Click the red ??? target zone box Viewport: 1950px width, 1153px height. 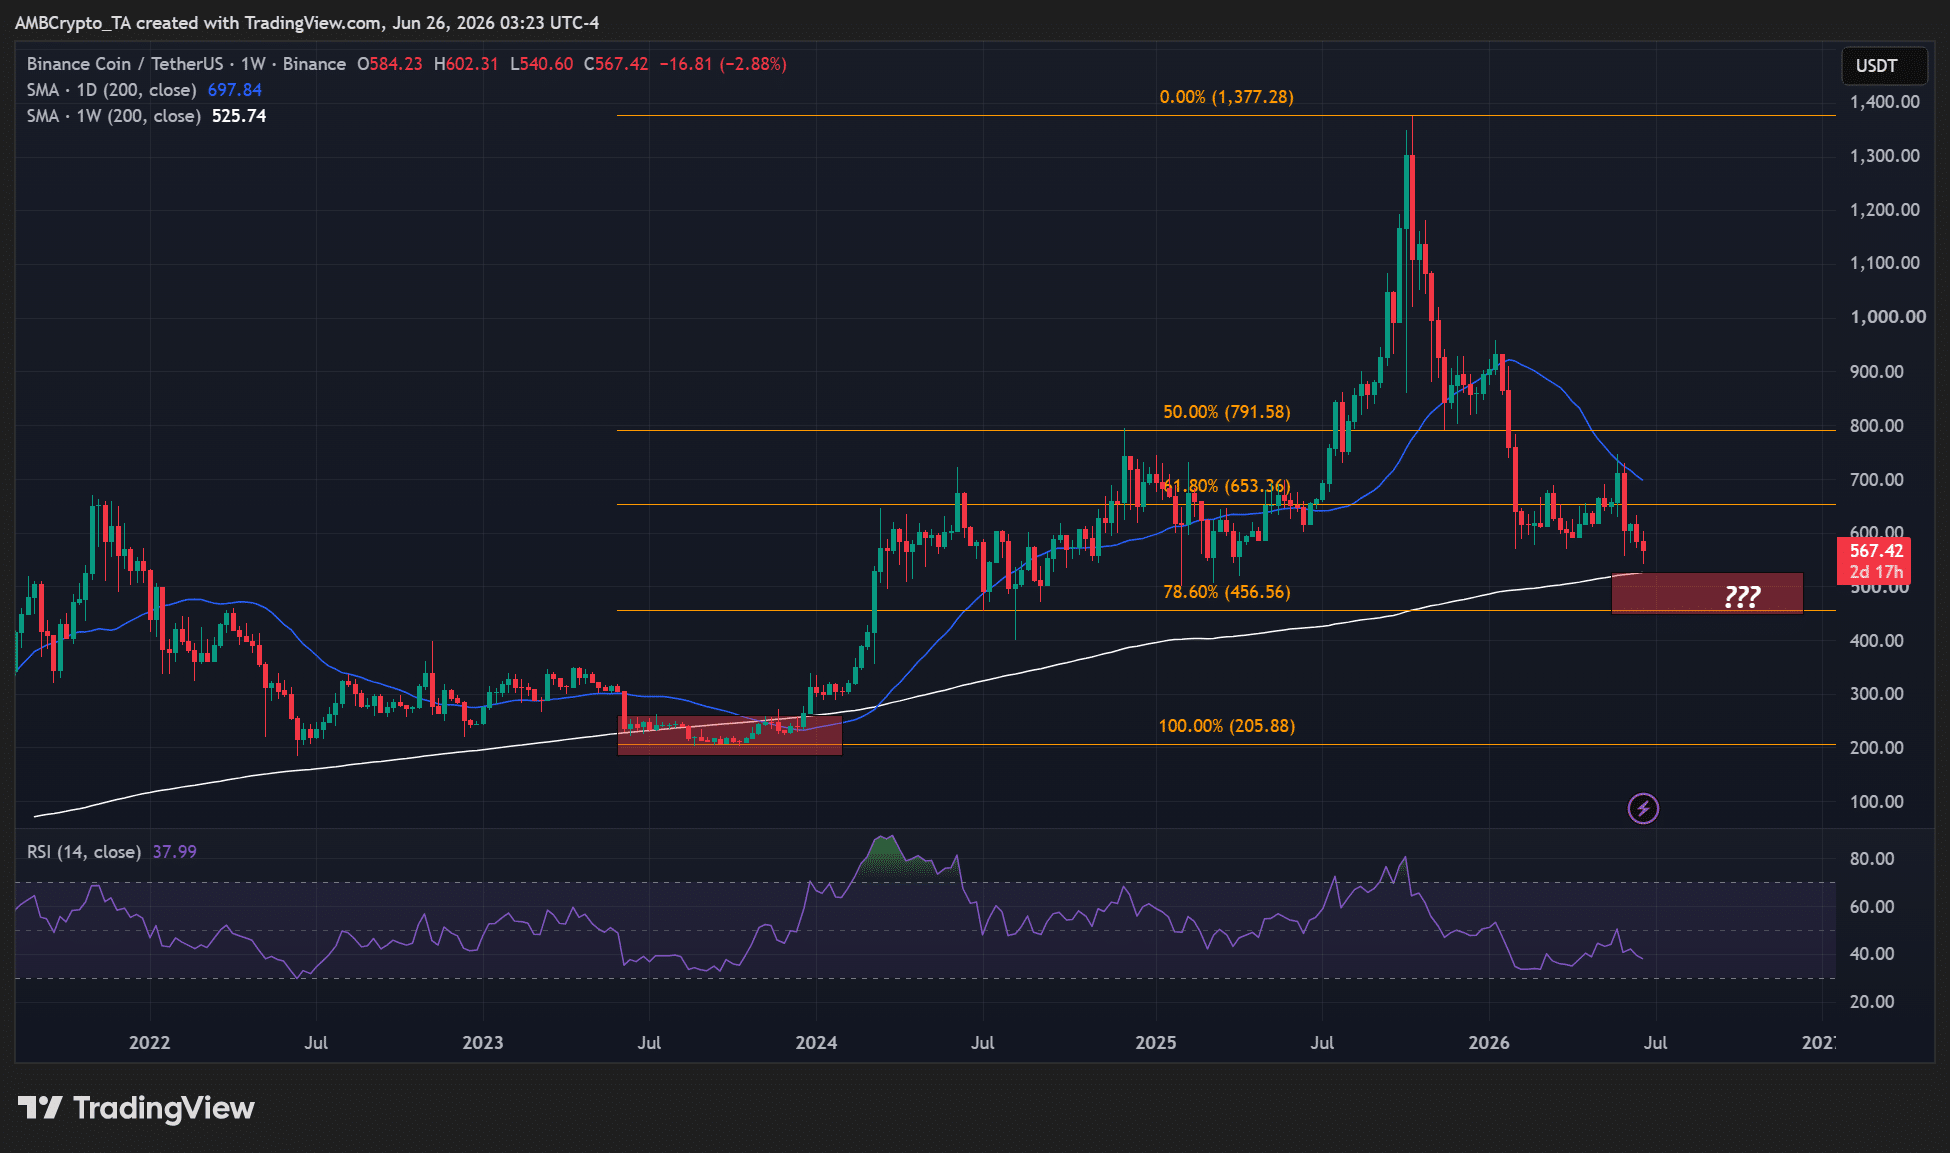pyautogui.click(x=1707, y=593)
